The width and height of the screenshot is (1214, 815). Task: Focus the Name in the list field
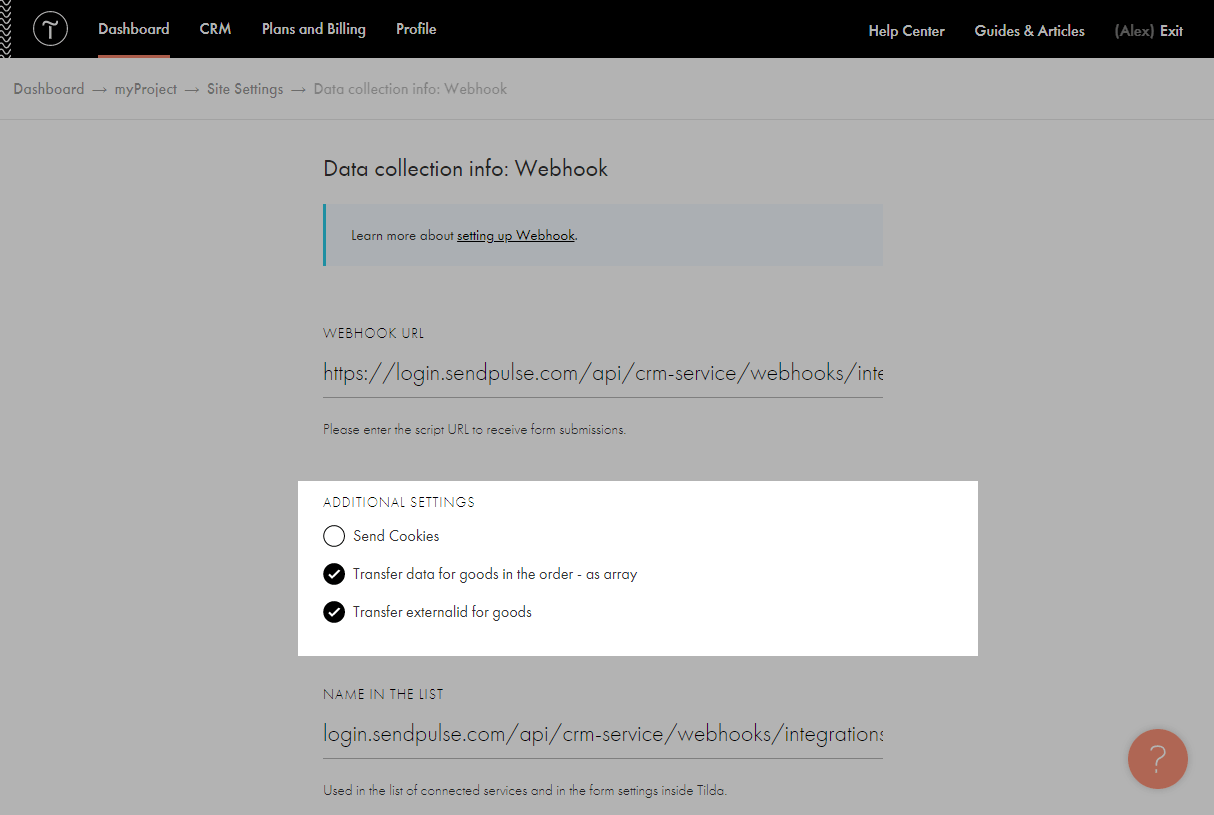click(602, 734)
